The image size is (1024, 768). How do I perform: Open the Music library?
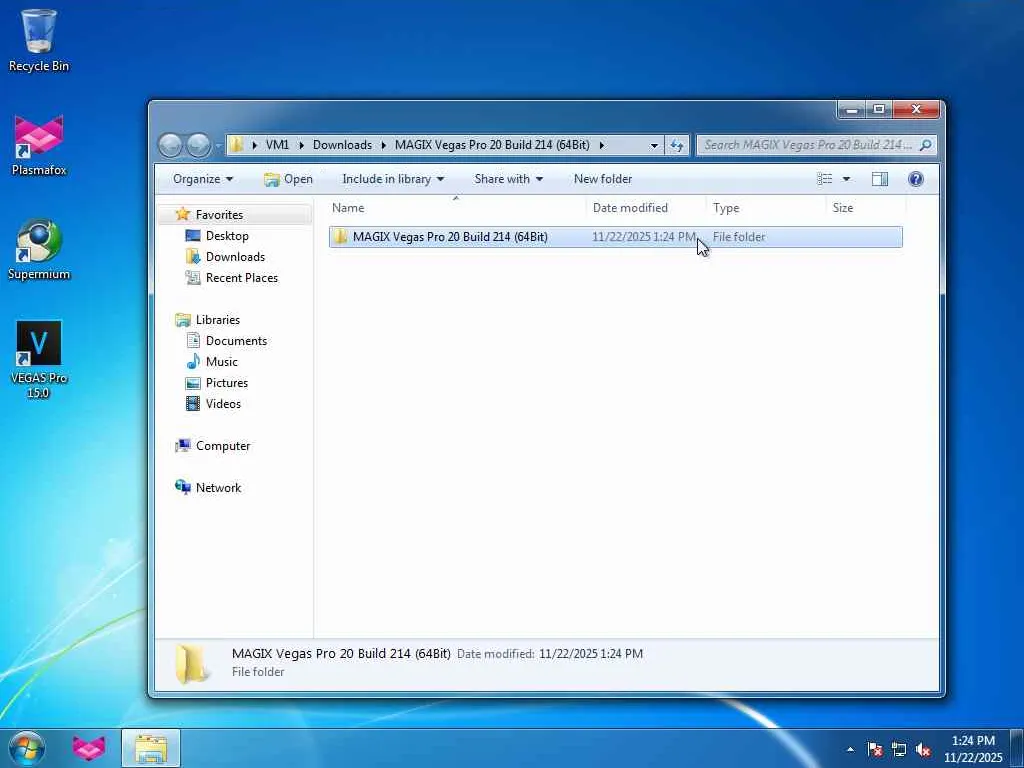221,361
